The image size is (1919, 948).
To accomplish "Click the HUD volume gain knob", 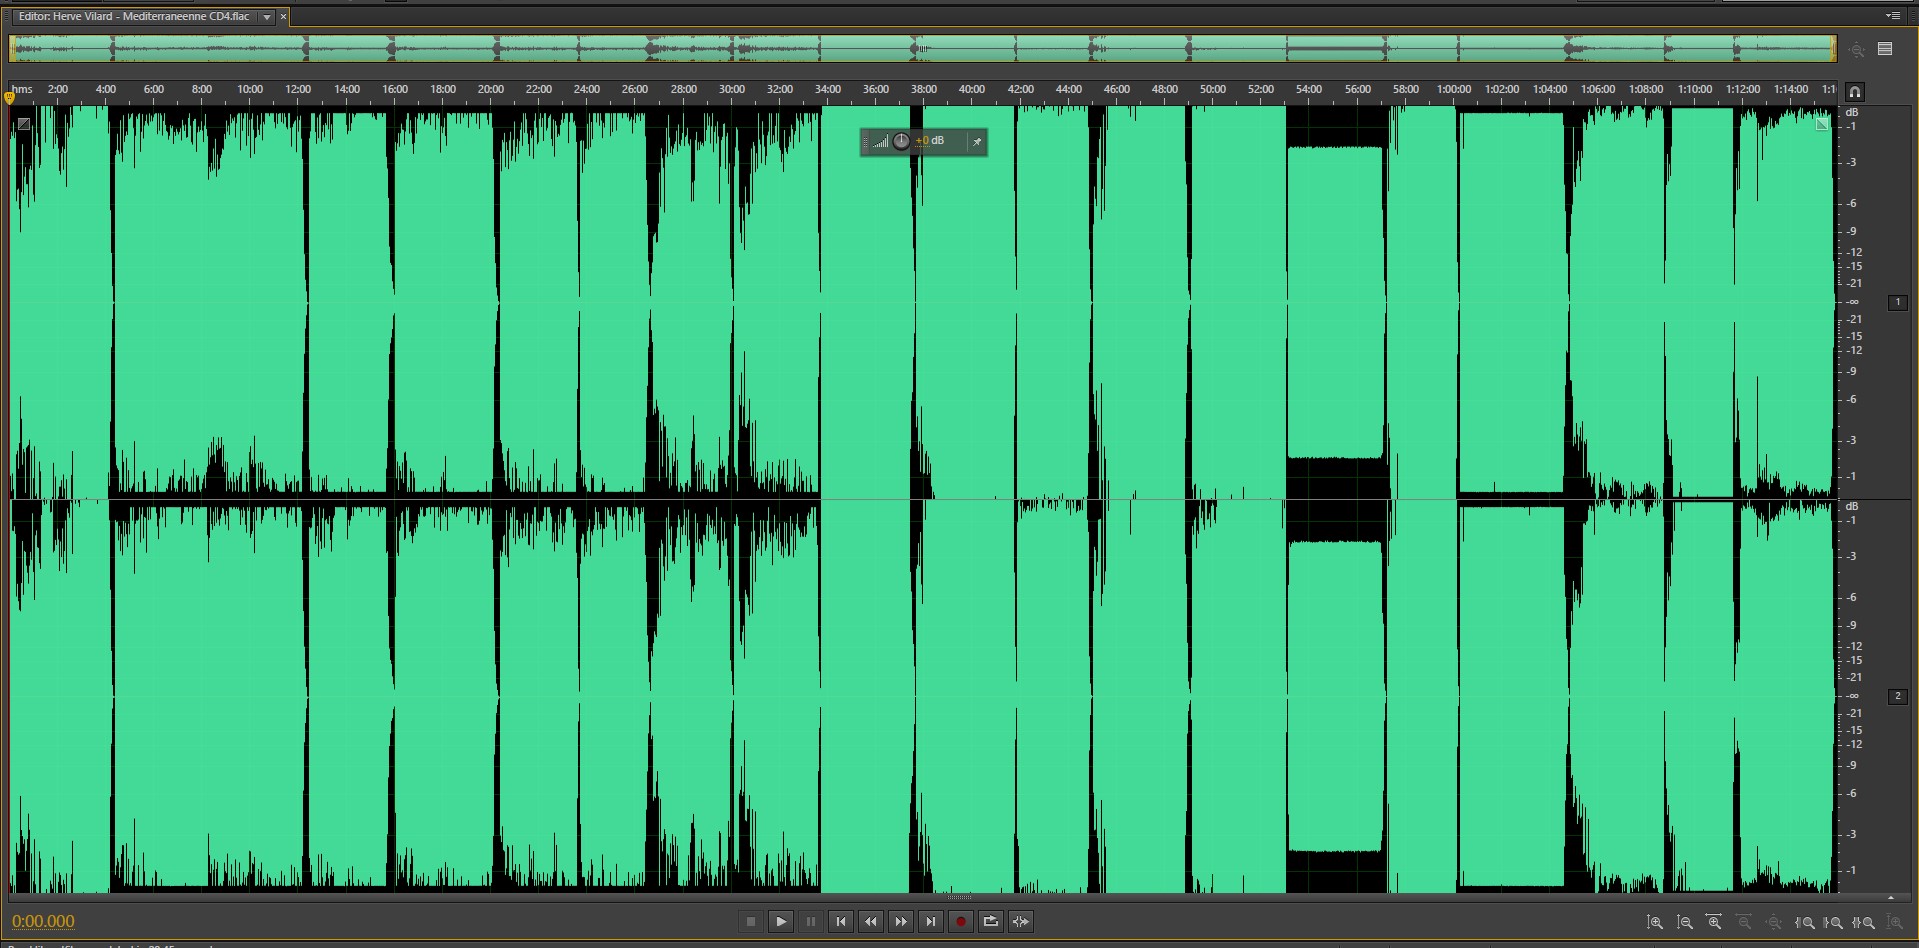I will pos(901,141).
